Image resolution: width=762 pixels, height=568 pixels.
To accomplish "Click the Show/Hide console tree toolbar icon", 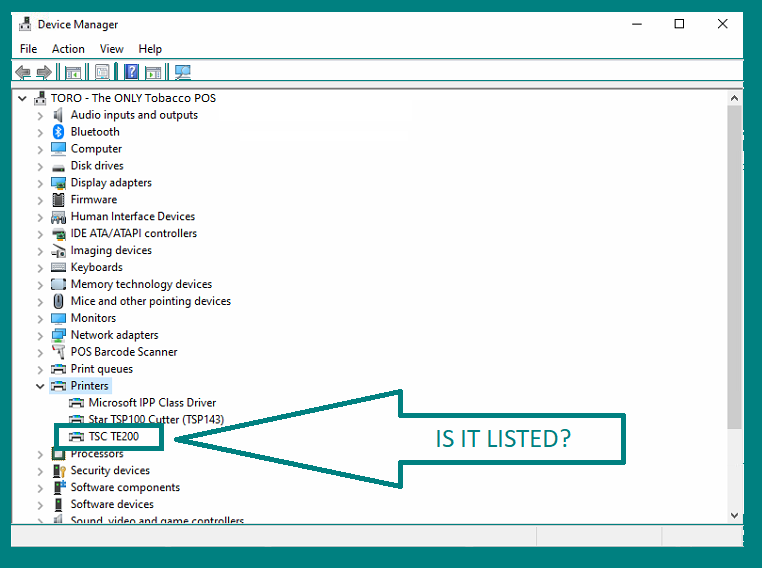I will [x=73, y=73].
